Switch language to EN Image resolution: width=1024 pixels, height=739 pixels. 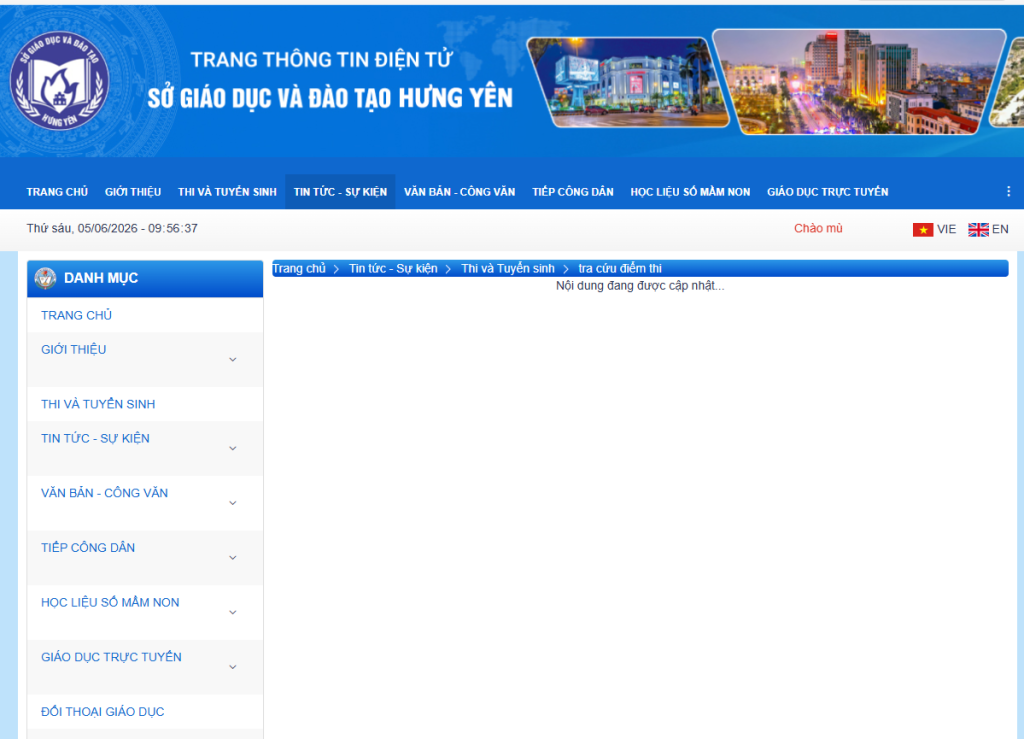[x=1000, y=229]
